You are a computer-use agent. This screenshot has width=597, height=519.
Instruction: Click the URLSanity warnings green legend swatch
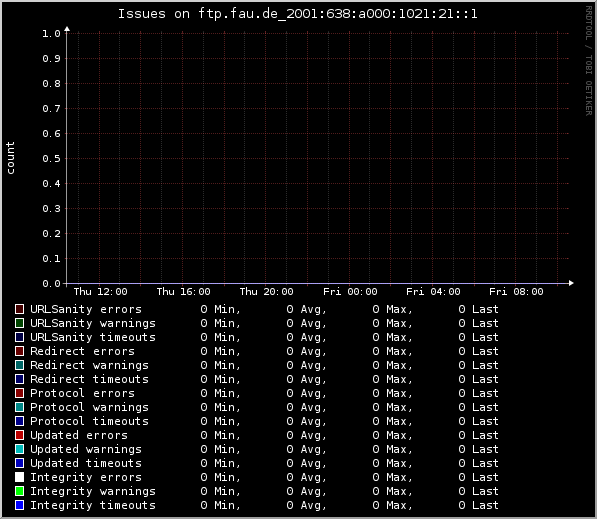[x=19, y=323]
